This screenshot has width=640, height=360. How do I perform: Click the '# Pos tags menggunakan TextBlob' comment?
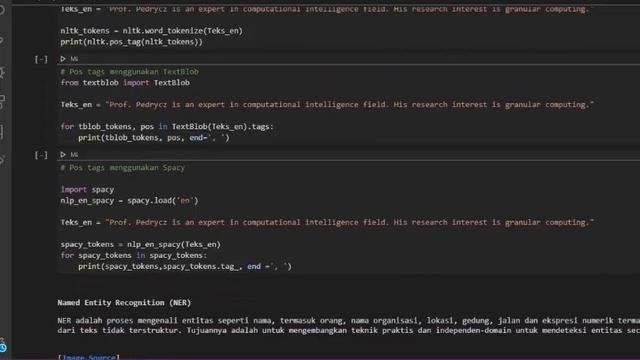pyautogui.click(x=129, y=72)
